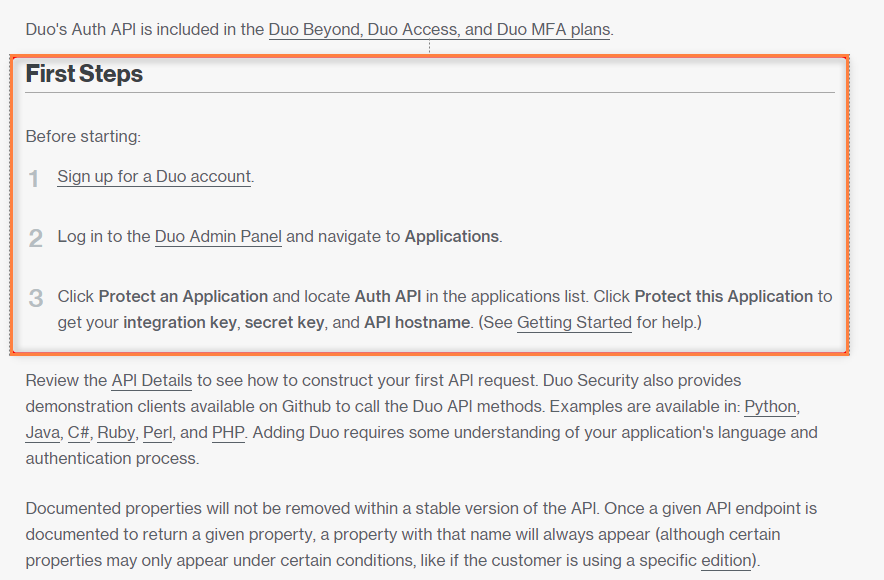Open the Duo Beyond, Access, MFA plans link

[x=439, y=29]
